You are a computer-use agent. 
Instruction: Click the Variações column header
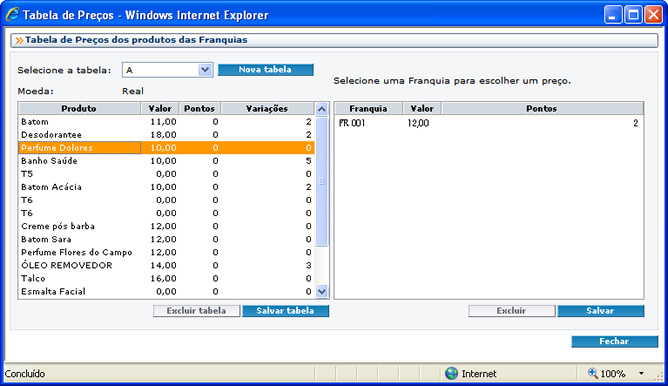coord(267,109)
